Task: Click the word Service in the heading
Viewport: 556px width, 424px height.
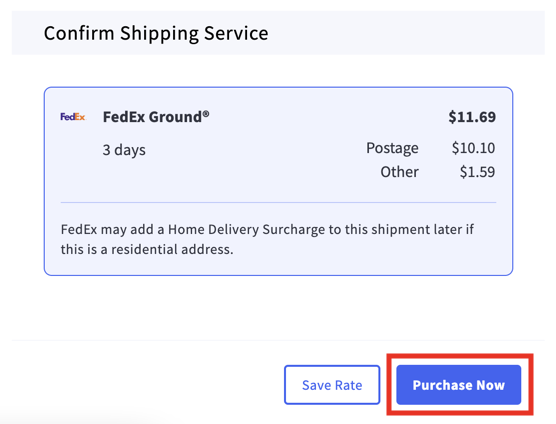Action: [236, 33]
